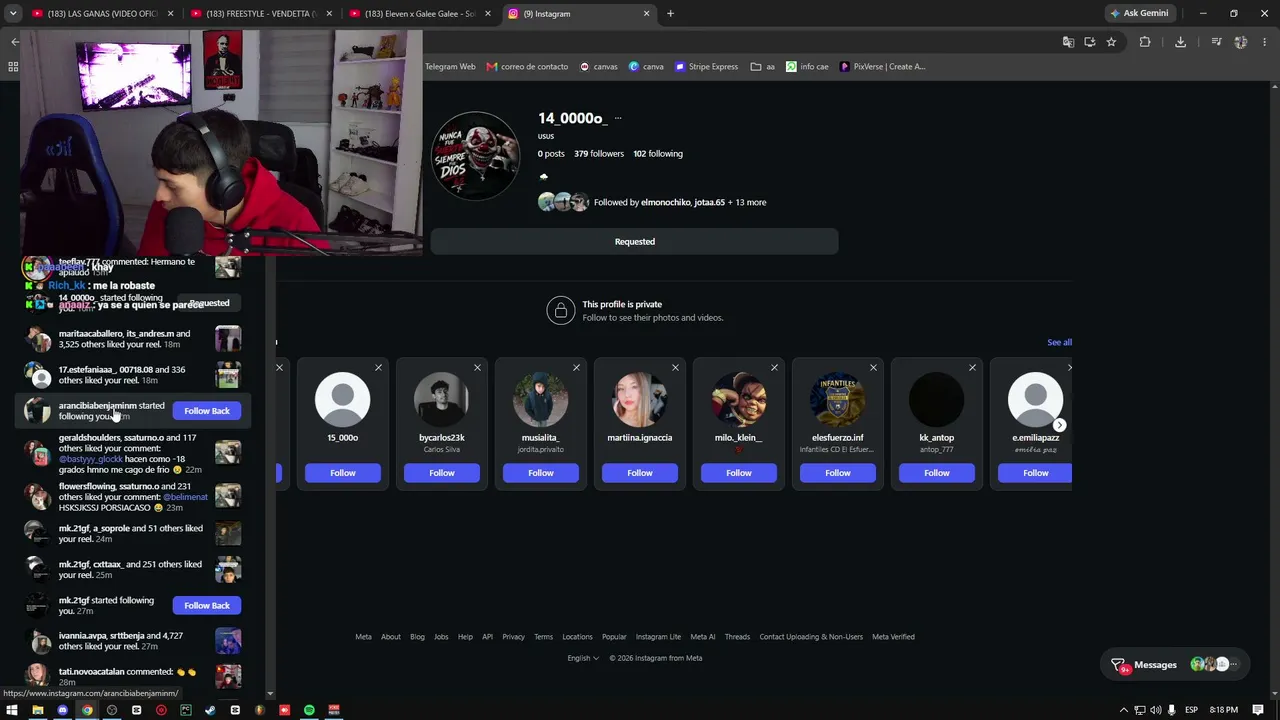Click the translate page icon
1280x720 pixels.
click(1068, 42)
